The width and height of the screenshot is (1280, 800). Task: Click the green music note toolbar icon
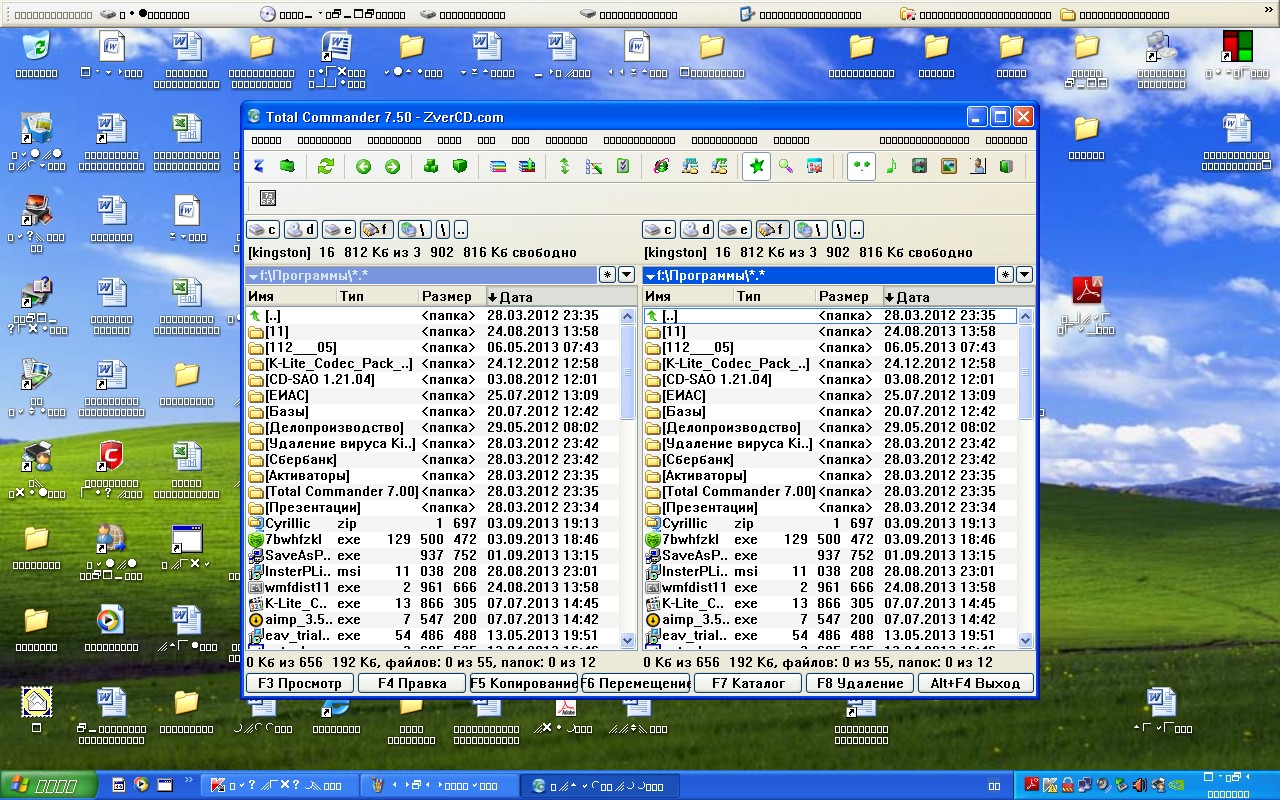(x=891, y=167)
